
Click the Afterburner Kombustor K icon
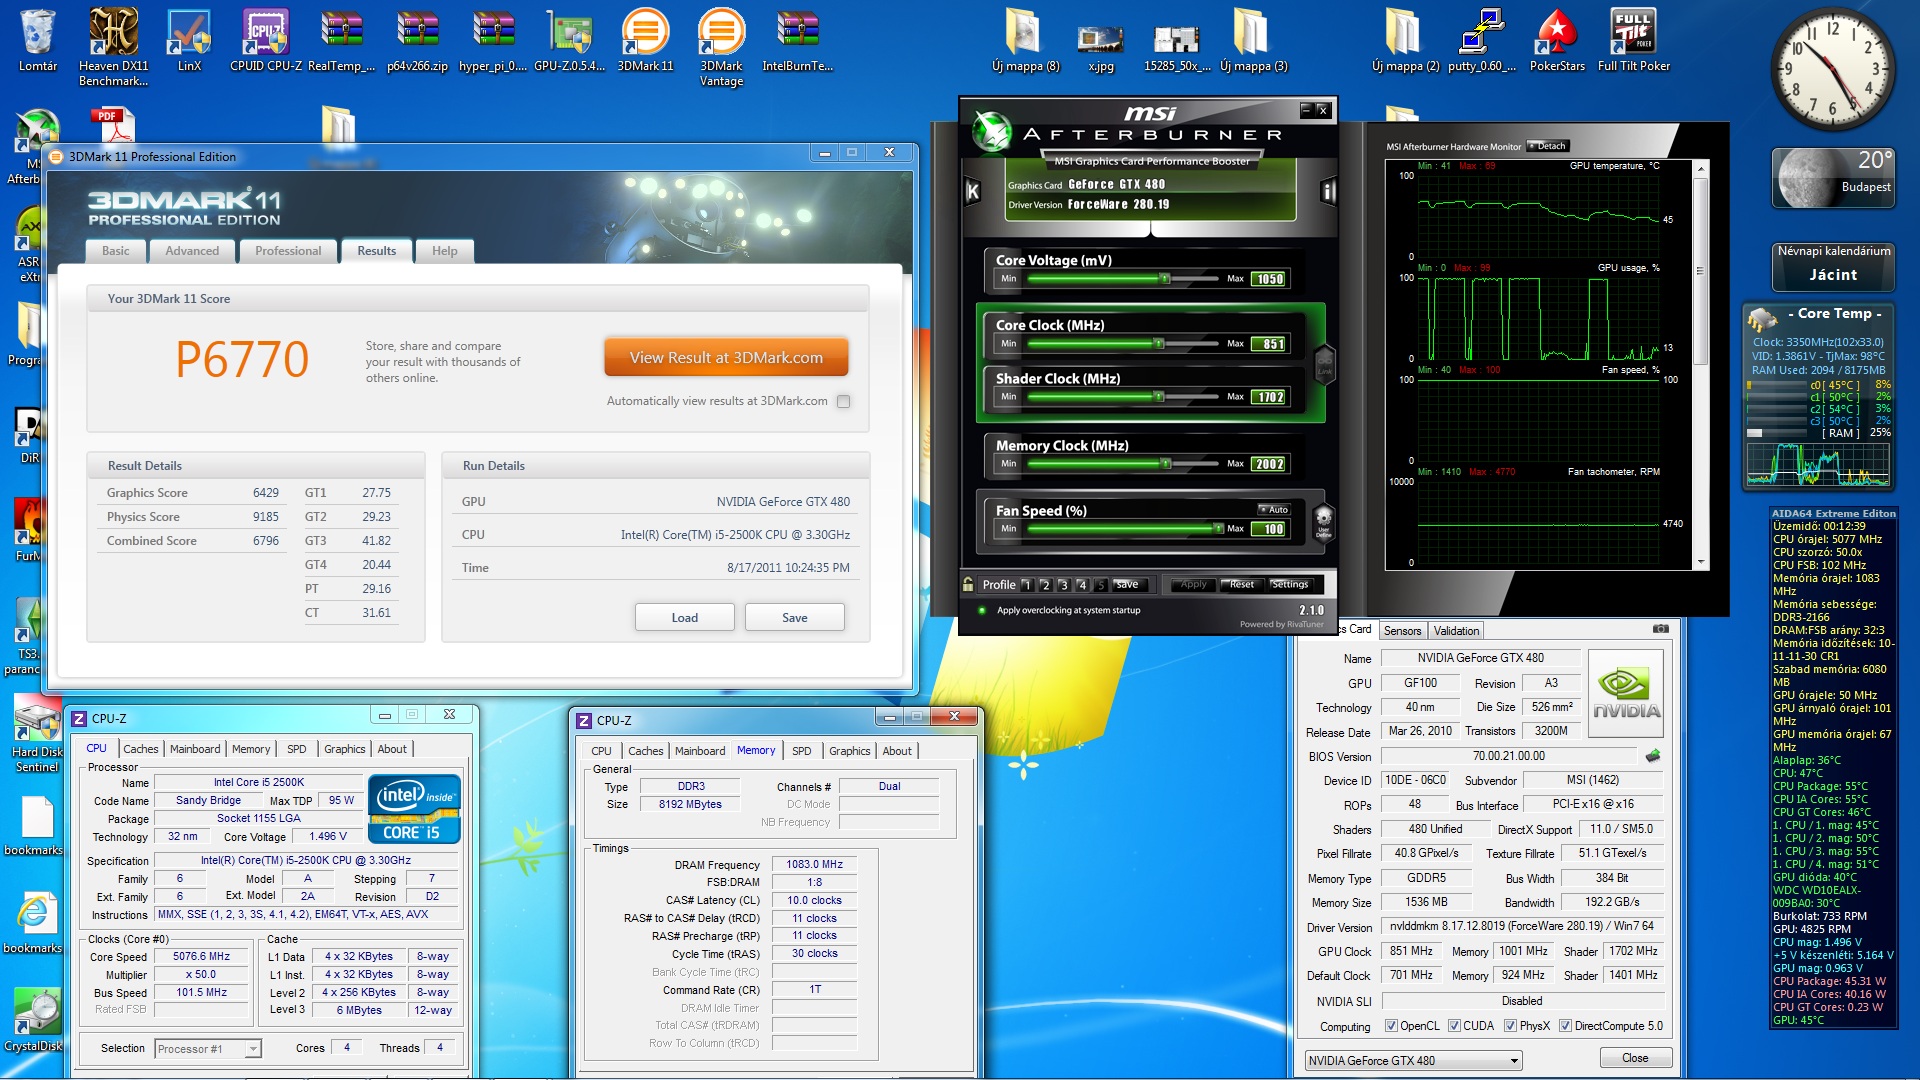click(x=972, y=191)
